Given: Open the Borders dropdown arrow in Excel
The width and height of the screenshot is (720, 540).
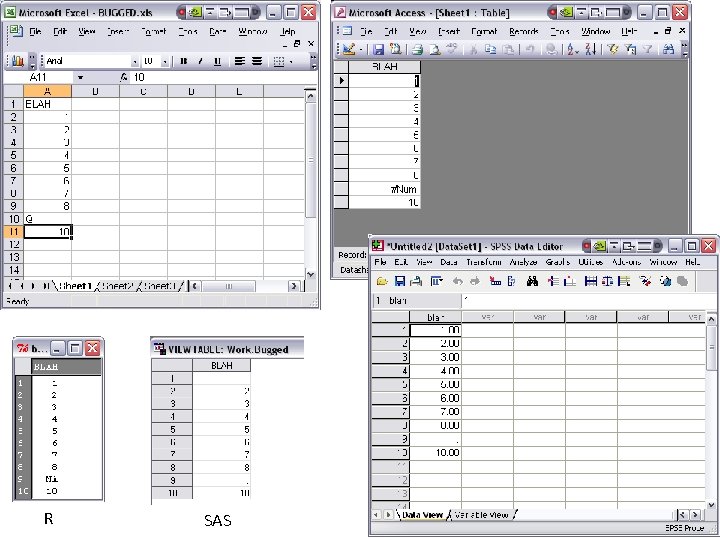Looking at the screenshot, I should point(291,62).
